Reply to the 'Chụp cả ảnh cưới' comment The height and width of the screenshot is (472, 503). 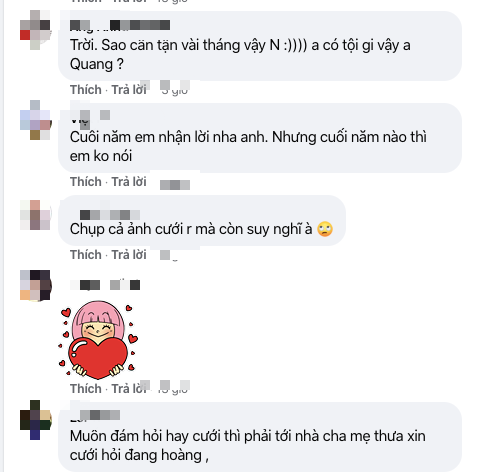(129, 255)
